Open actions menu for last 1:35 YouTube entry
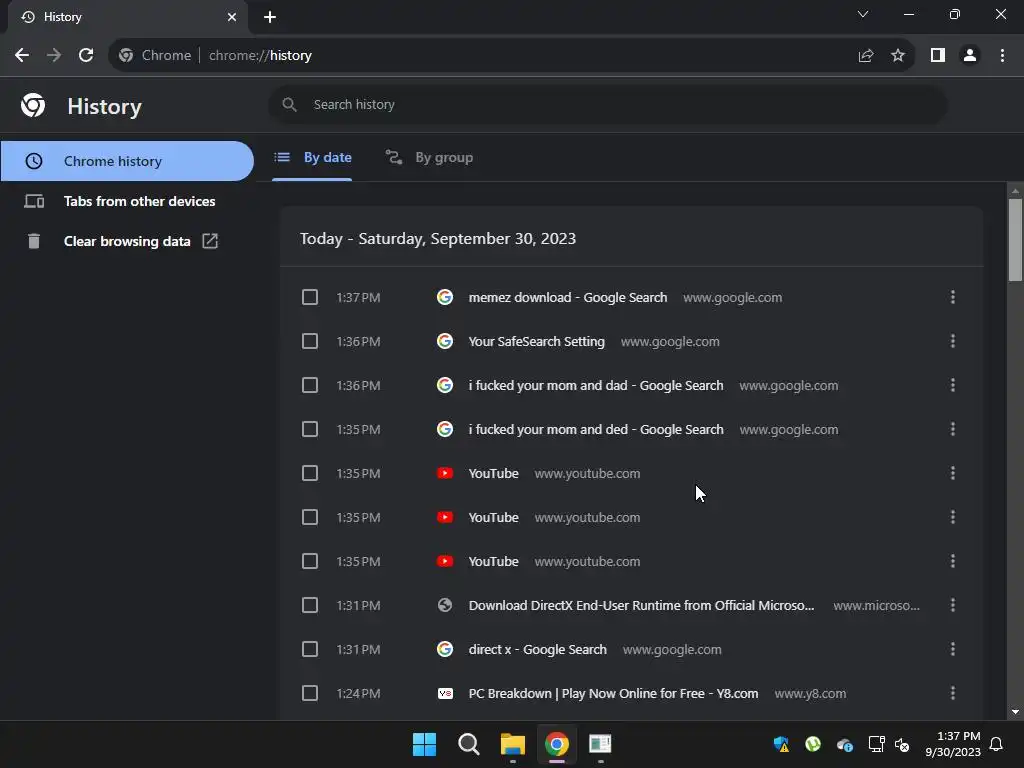Image resolution: width=1024 pixels, height=768 pixels. point(953,561)
